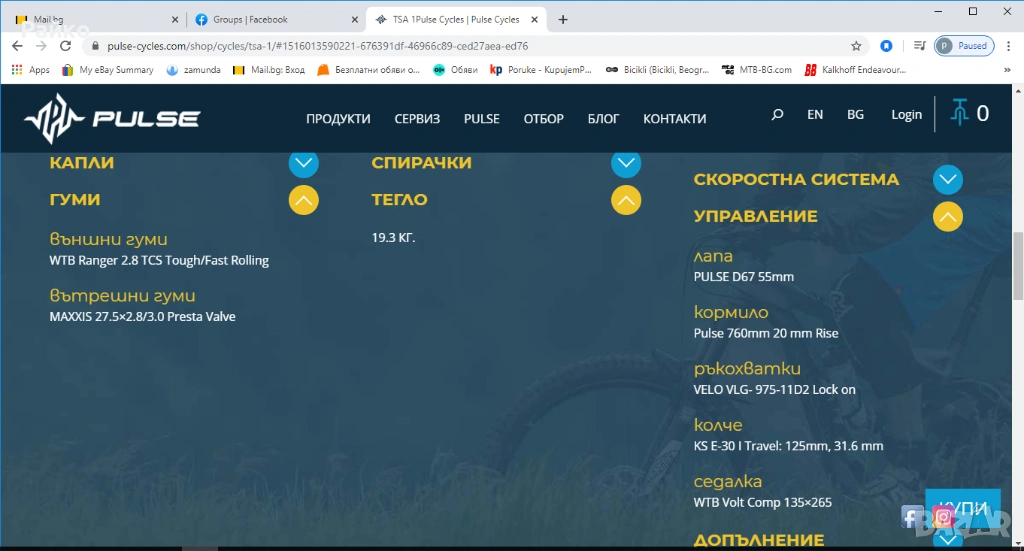This screenshot has height=551, width=1024.
Task: Open new browser tab with plus
Action: [x=563, y=20]
